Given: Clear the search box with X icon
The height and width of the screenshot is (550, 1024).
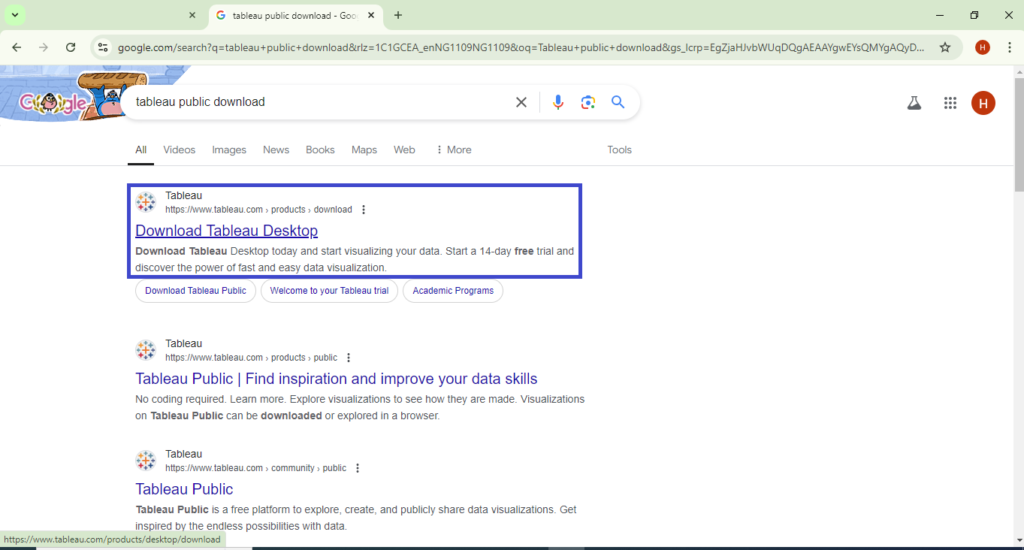Looking at the screenshot, I should pos(521,102).
